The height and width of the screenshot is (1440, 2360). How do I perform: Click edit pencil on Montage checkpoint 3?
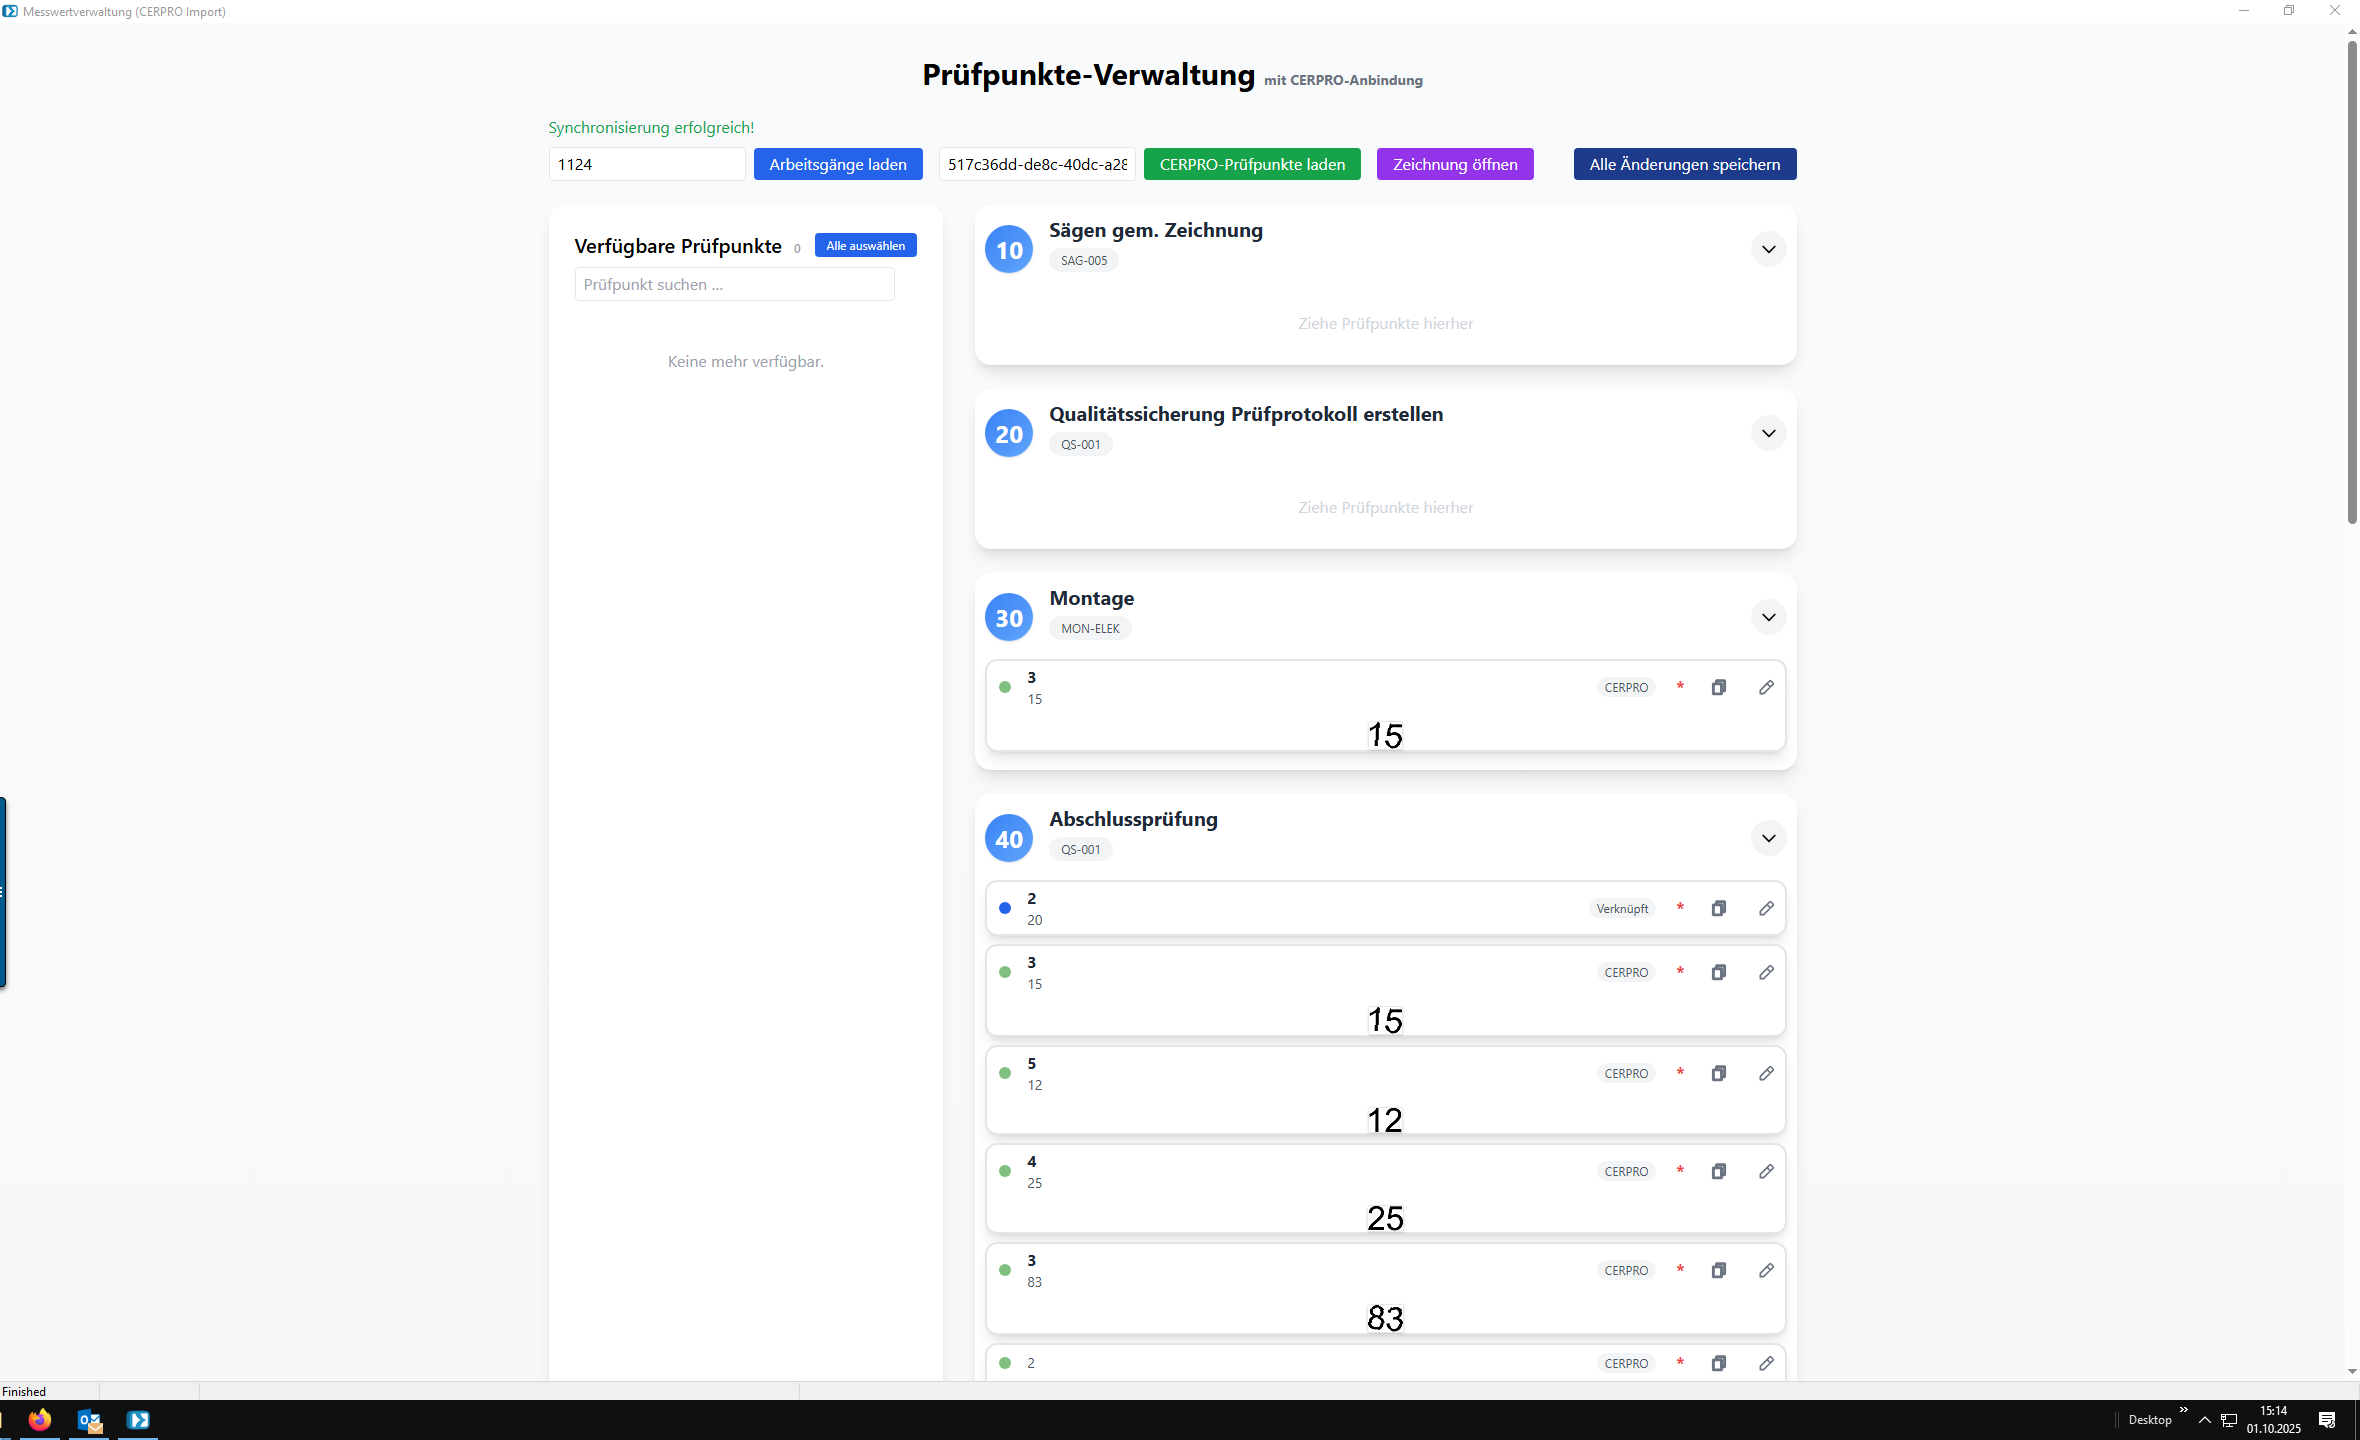coord(1766,687)
